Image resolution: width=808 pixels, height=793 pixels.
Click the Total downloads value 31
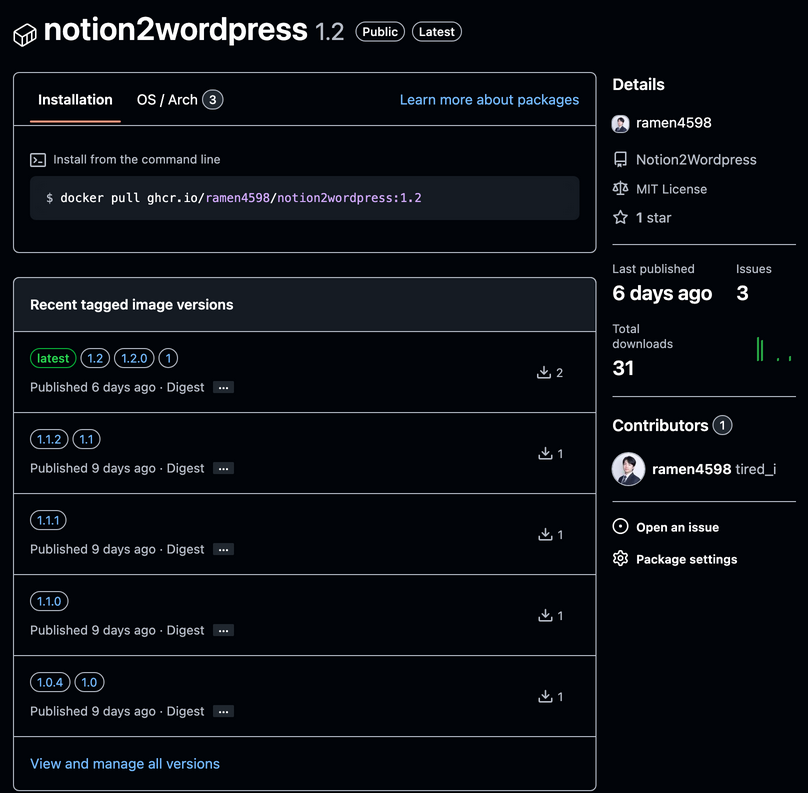coord(623,368)
